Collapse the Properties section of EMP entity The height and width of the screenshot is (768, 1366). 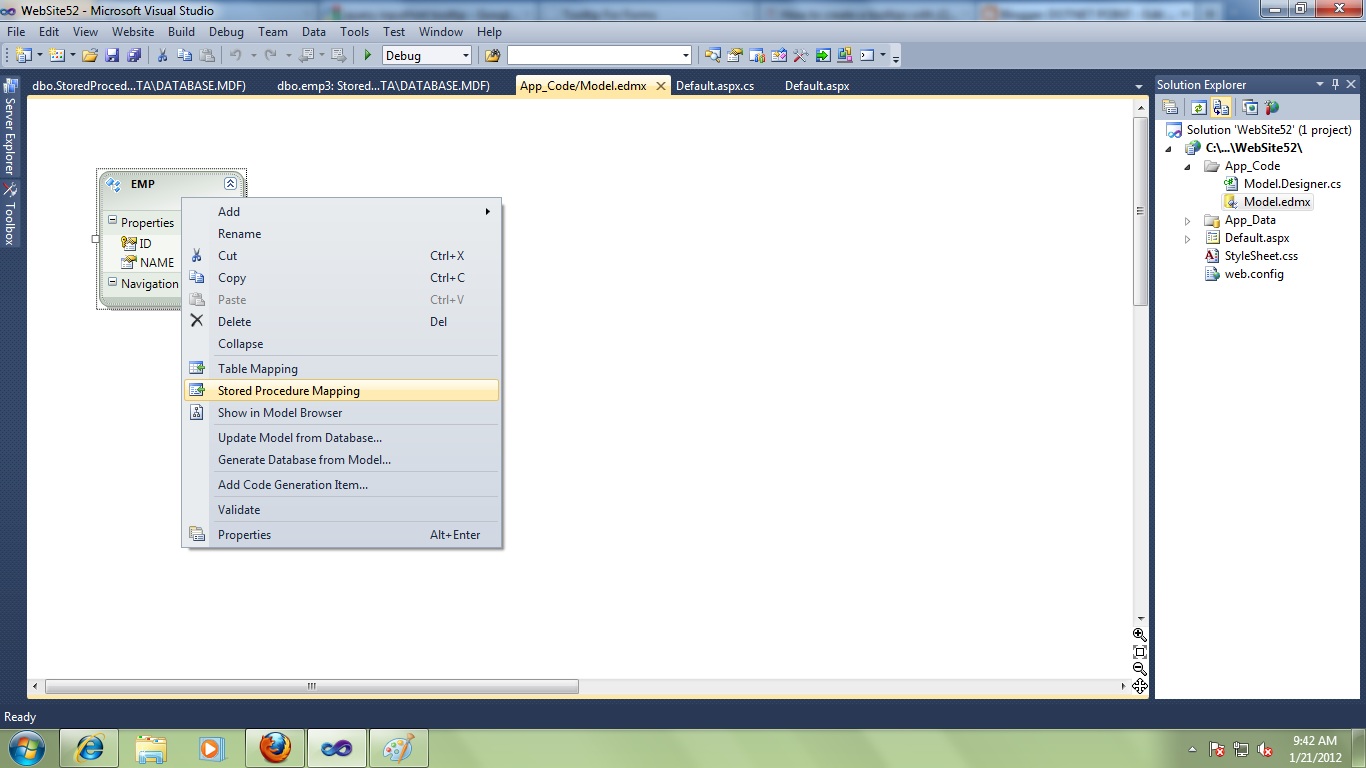click(x=110, y=222)
